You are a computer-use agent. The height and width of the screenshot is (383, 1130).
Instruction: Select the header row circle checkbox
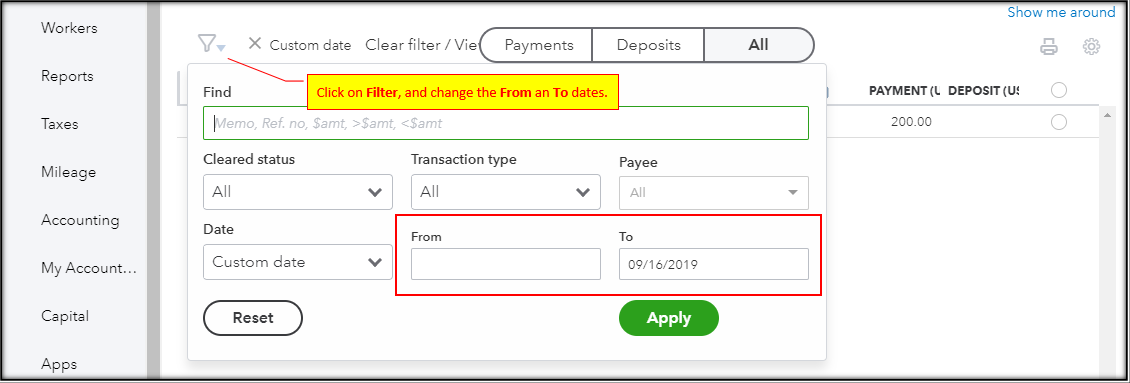point(1059,90)
